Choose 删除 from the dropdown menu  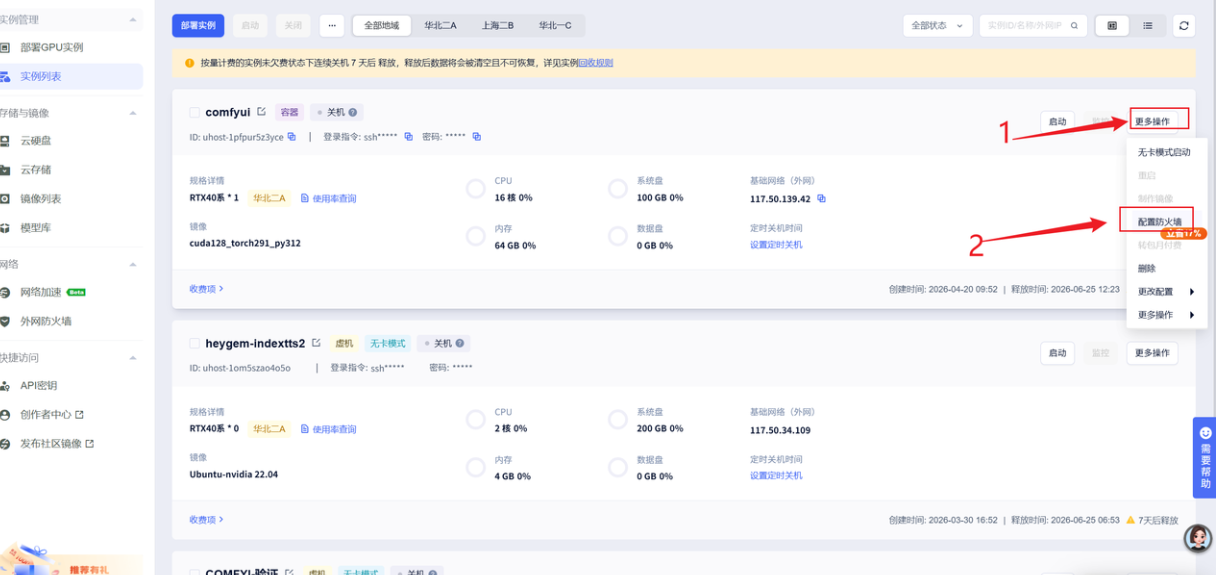(x=1147, y=269)
